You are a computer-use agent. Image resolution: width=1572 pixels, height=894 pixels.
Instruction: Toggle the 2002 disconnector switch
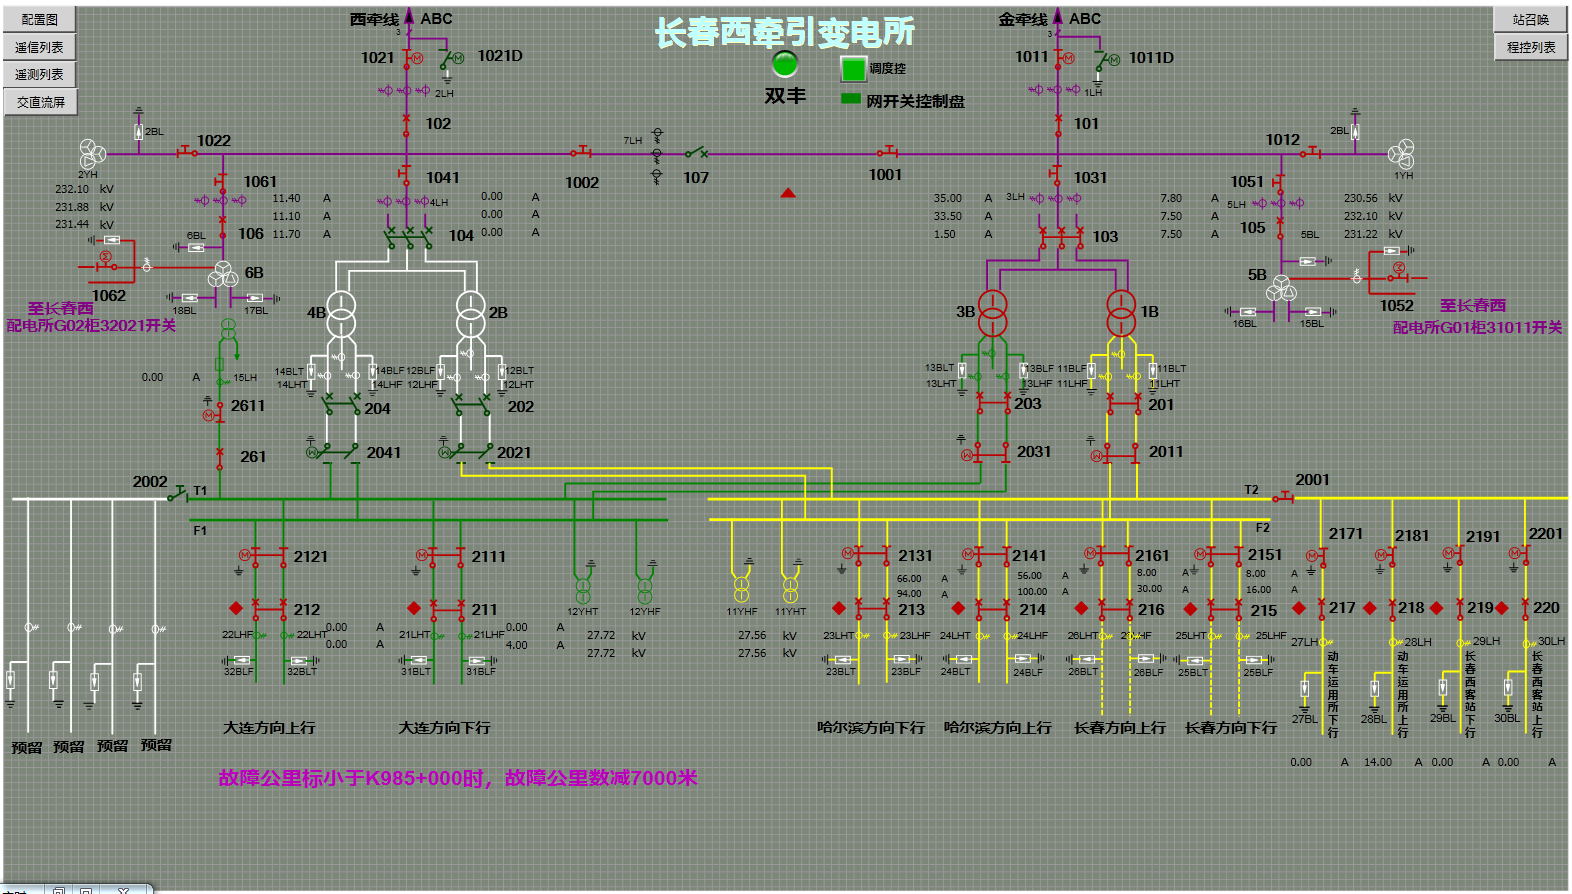(x=178, y=495)
